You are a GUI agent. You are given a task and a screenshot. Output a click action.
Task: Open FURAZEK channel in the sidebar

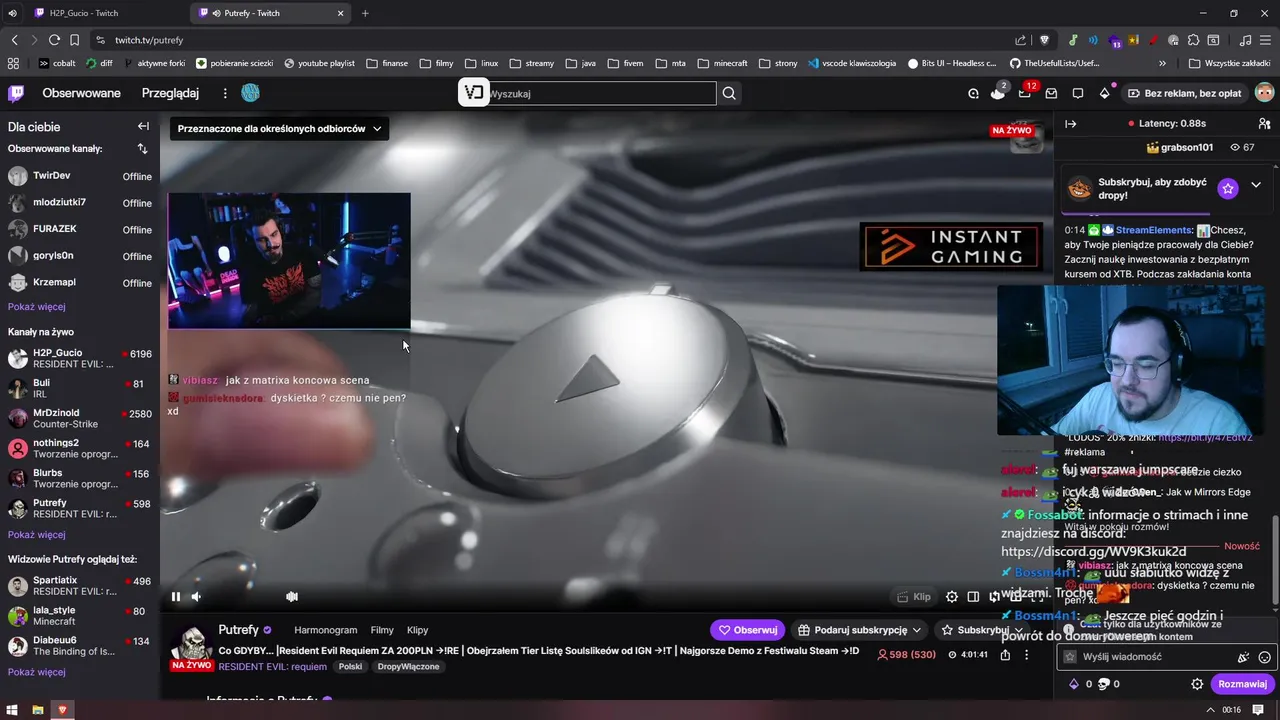pyautogui.click(x=80, y=229)
